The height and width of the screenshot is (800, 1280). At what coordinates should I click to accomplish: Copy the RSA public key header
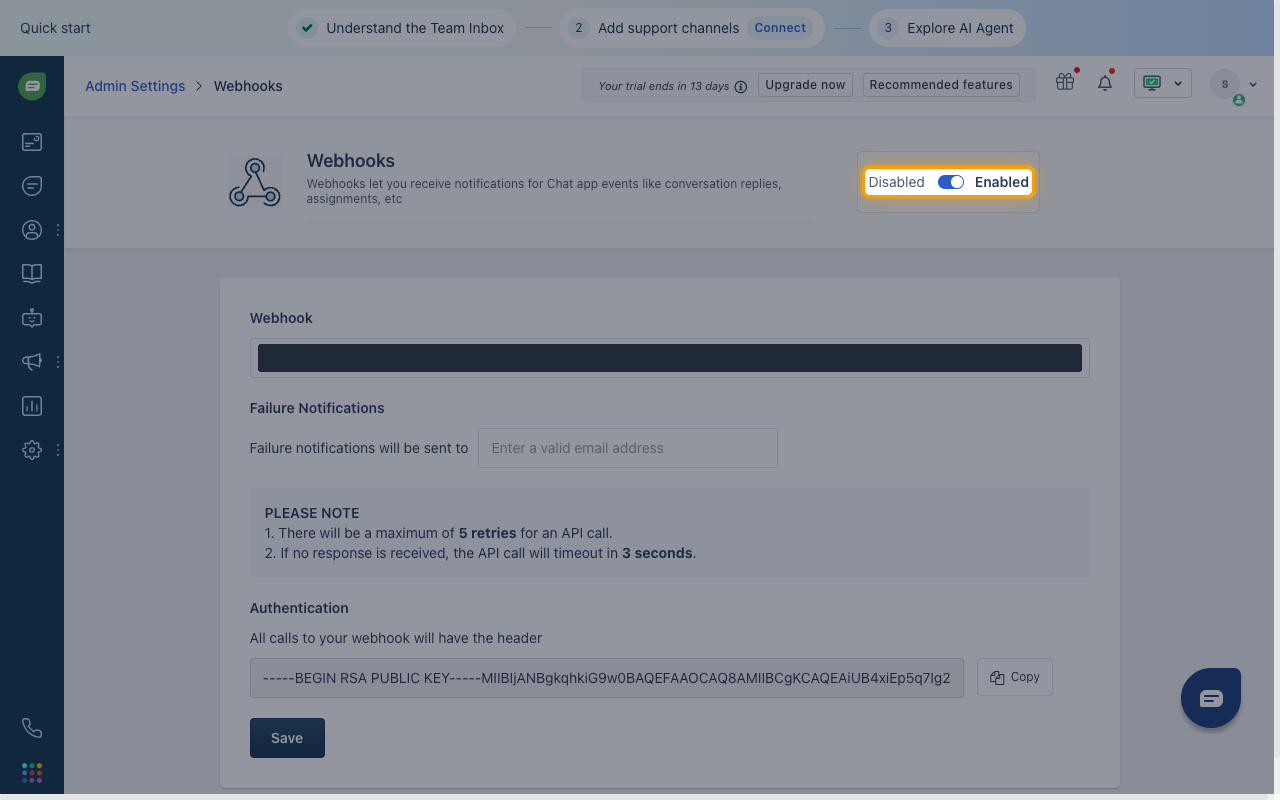tap(1015, 677)
